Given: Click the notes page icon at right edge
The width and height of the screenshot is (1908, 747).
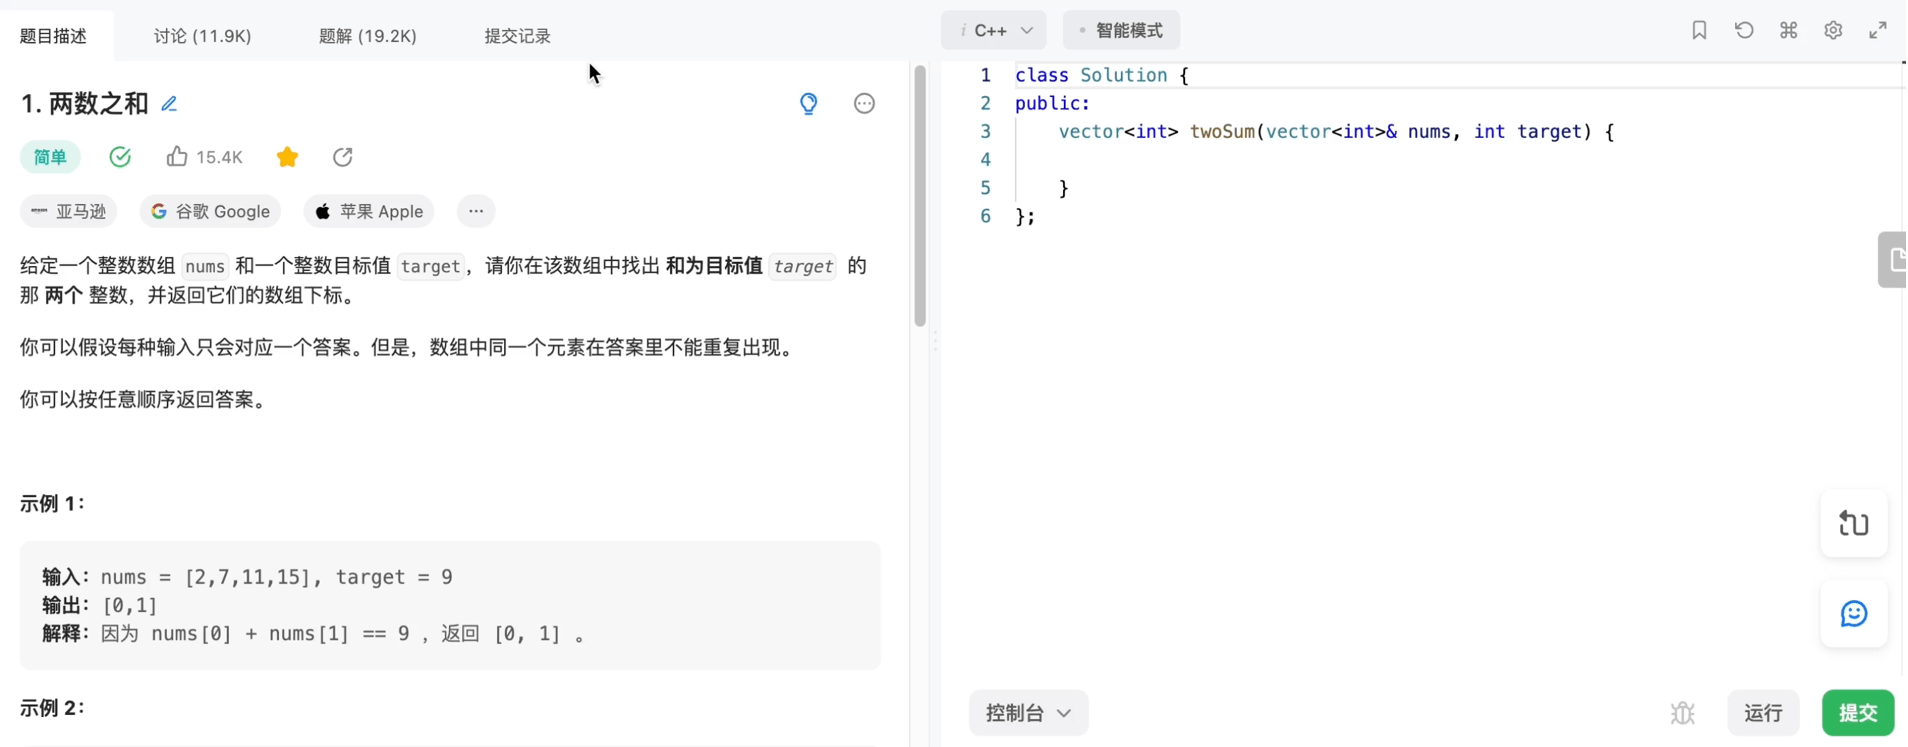Looking at the screenshot, I should coord(1893,260).
